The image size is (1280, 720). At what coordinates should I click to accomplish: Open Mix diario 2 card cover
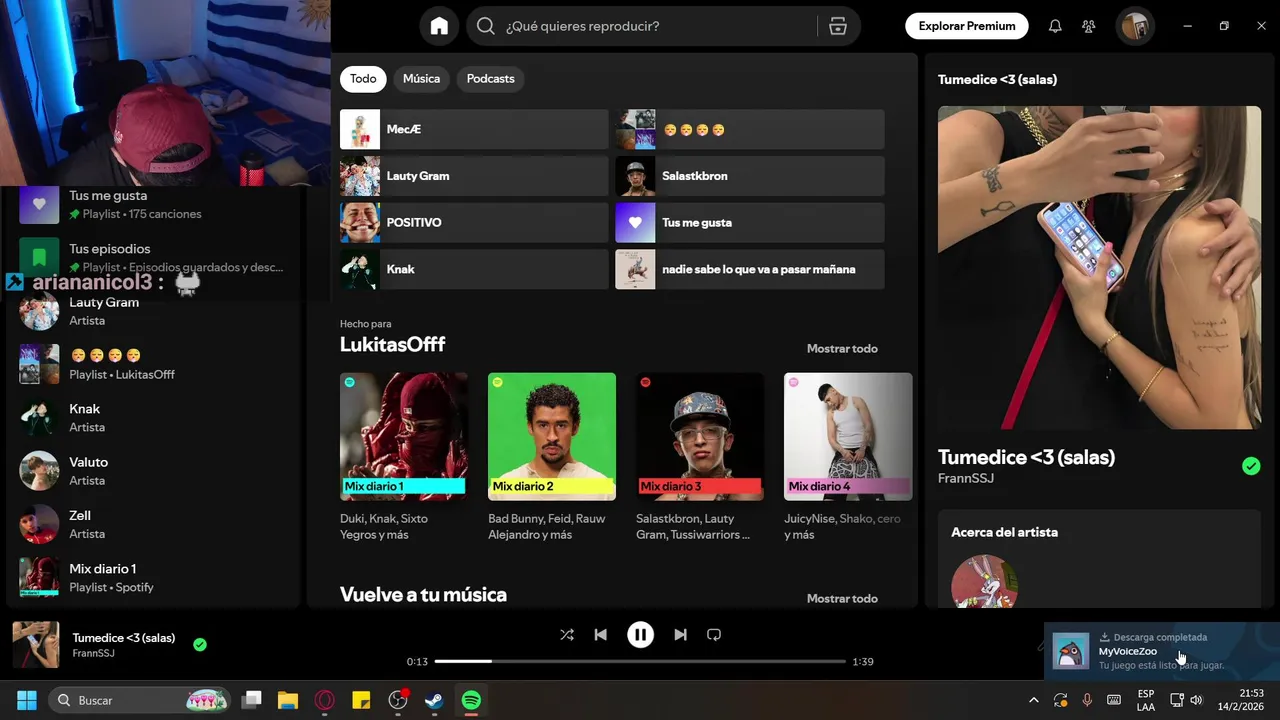tap(552, 436)
